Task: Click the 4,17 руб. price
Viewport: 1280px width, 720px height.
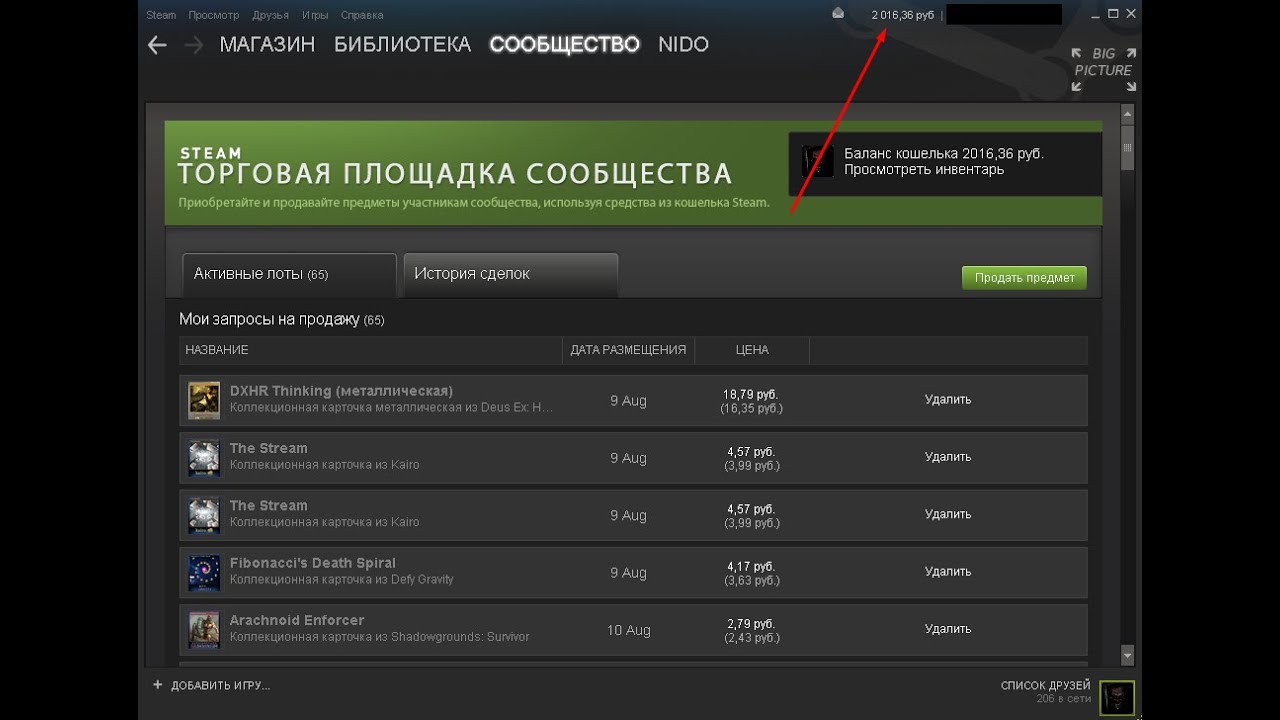Action: click(x=751, y=567)
